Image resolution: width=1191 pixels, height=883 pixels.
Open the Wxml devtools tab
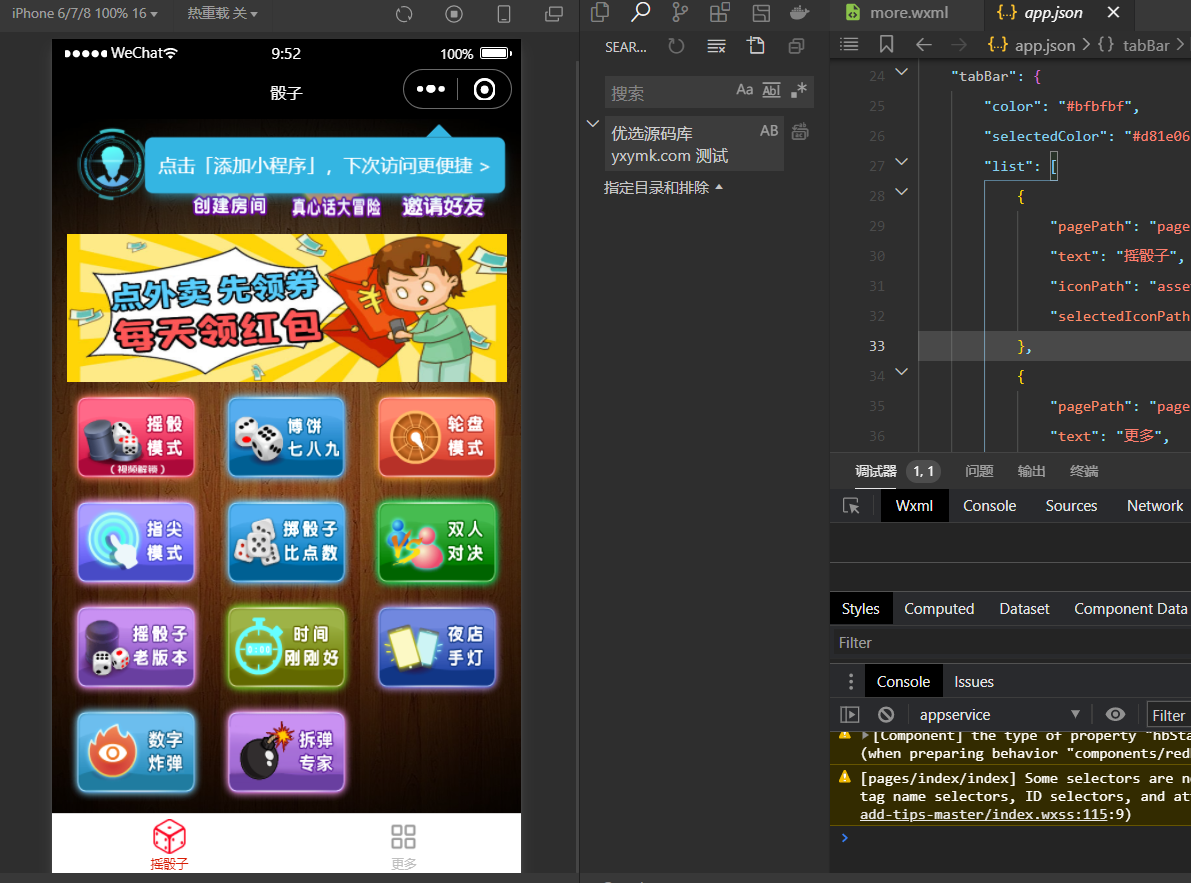pos(914,506)
